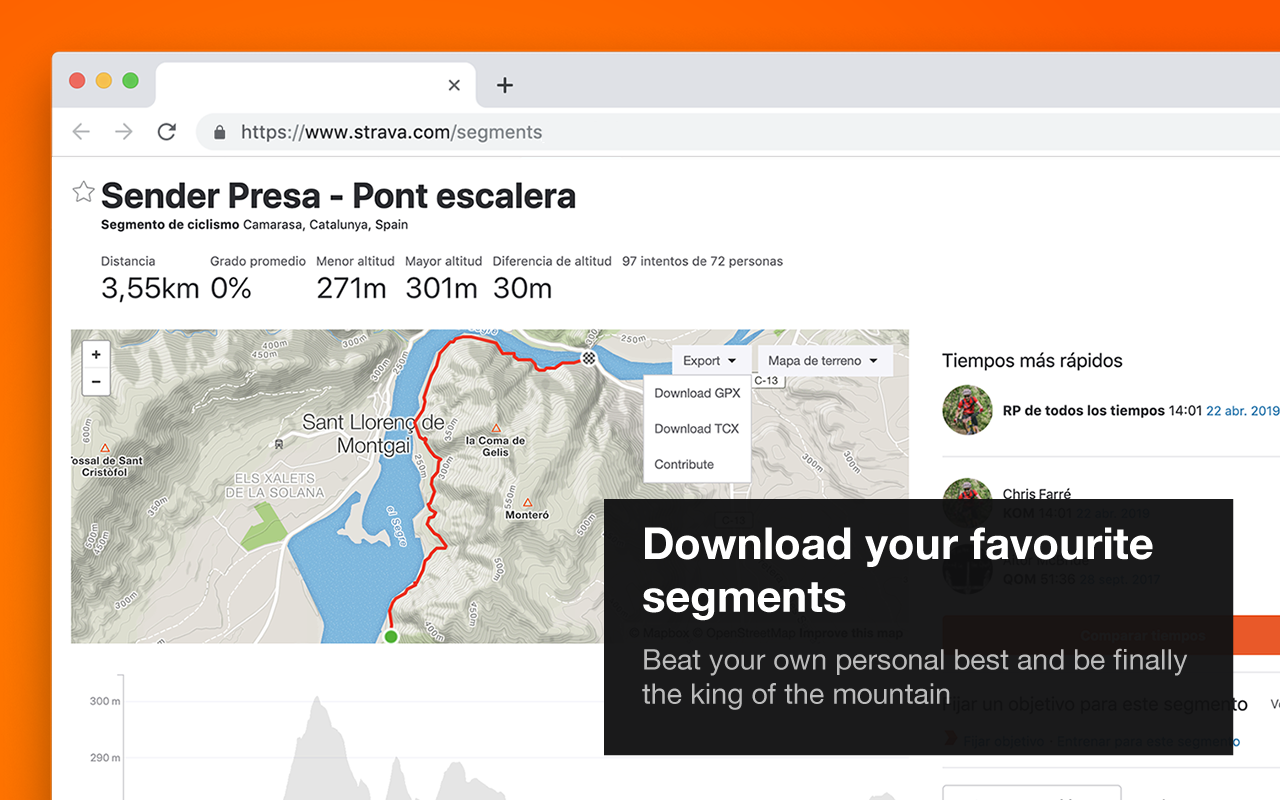Click the Tossal de Sant Cristòfol peak marker

(104, 449)
